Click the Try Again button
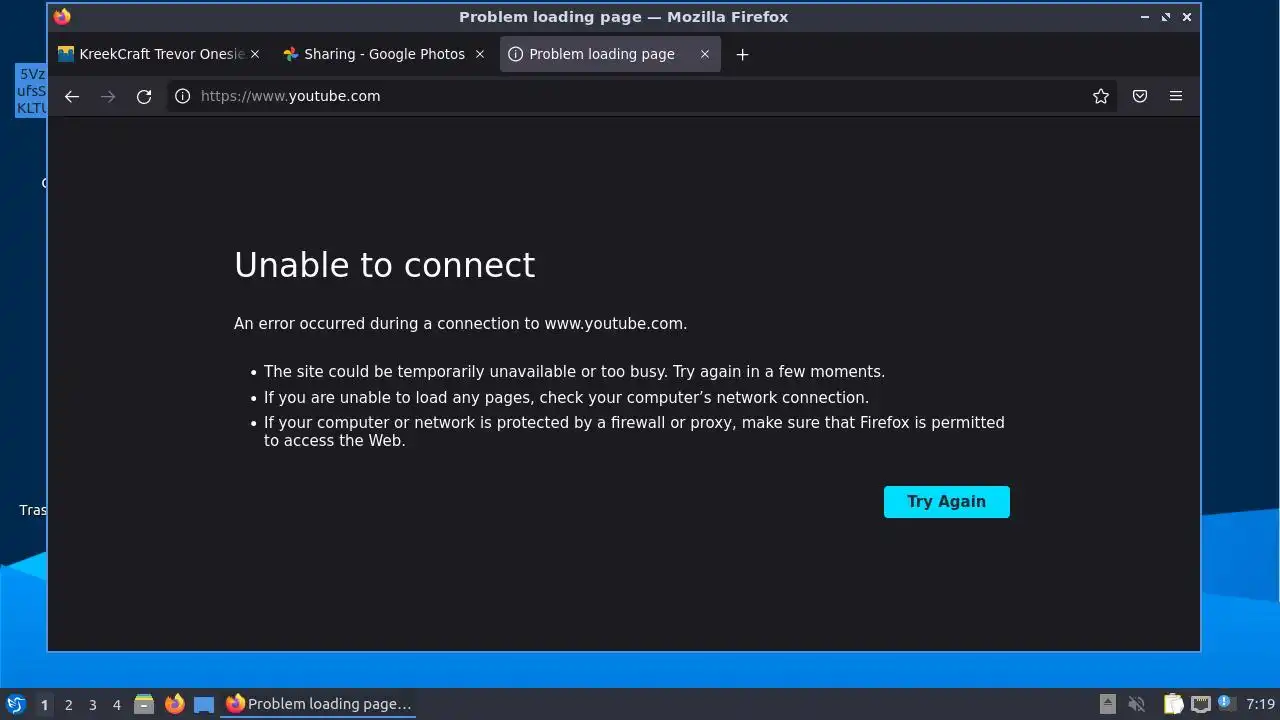The width and height of the screenshot is (1280, 720). [946, 502]
